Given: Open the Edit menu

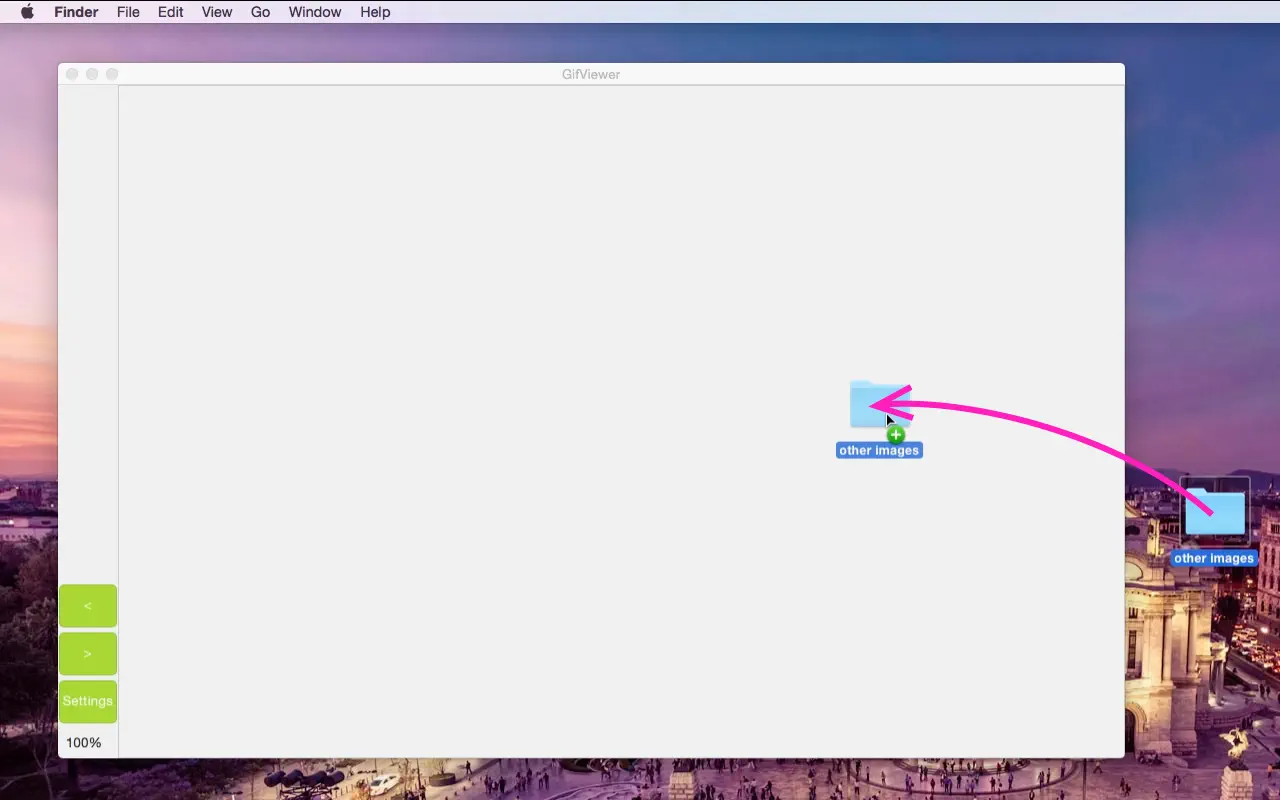Looking at the screenshot, I should pos(170,11).
